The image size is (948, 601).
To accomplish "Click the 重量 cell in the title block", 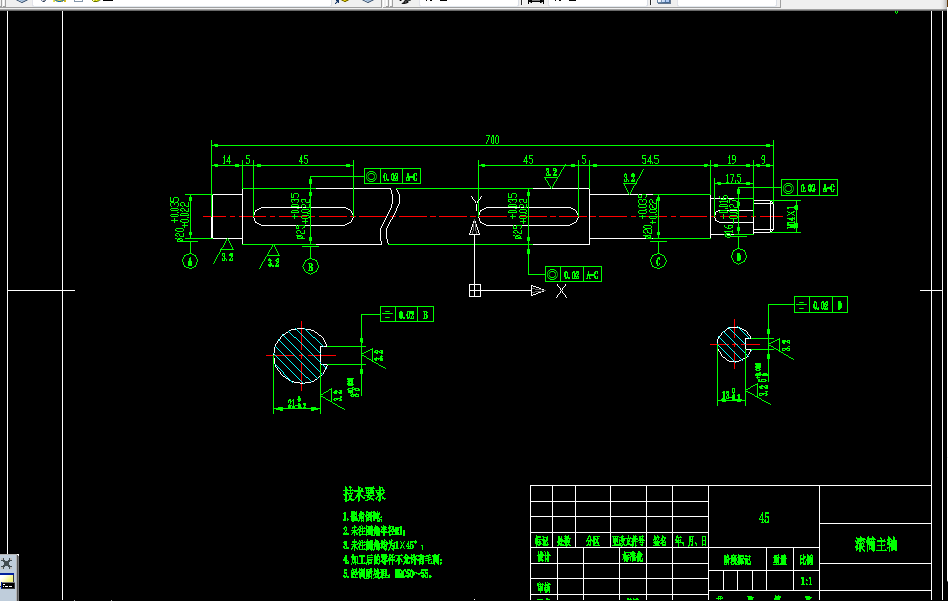I will tap(780, 560).
